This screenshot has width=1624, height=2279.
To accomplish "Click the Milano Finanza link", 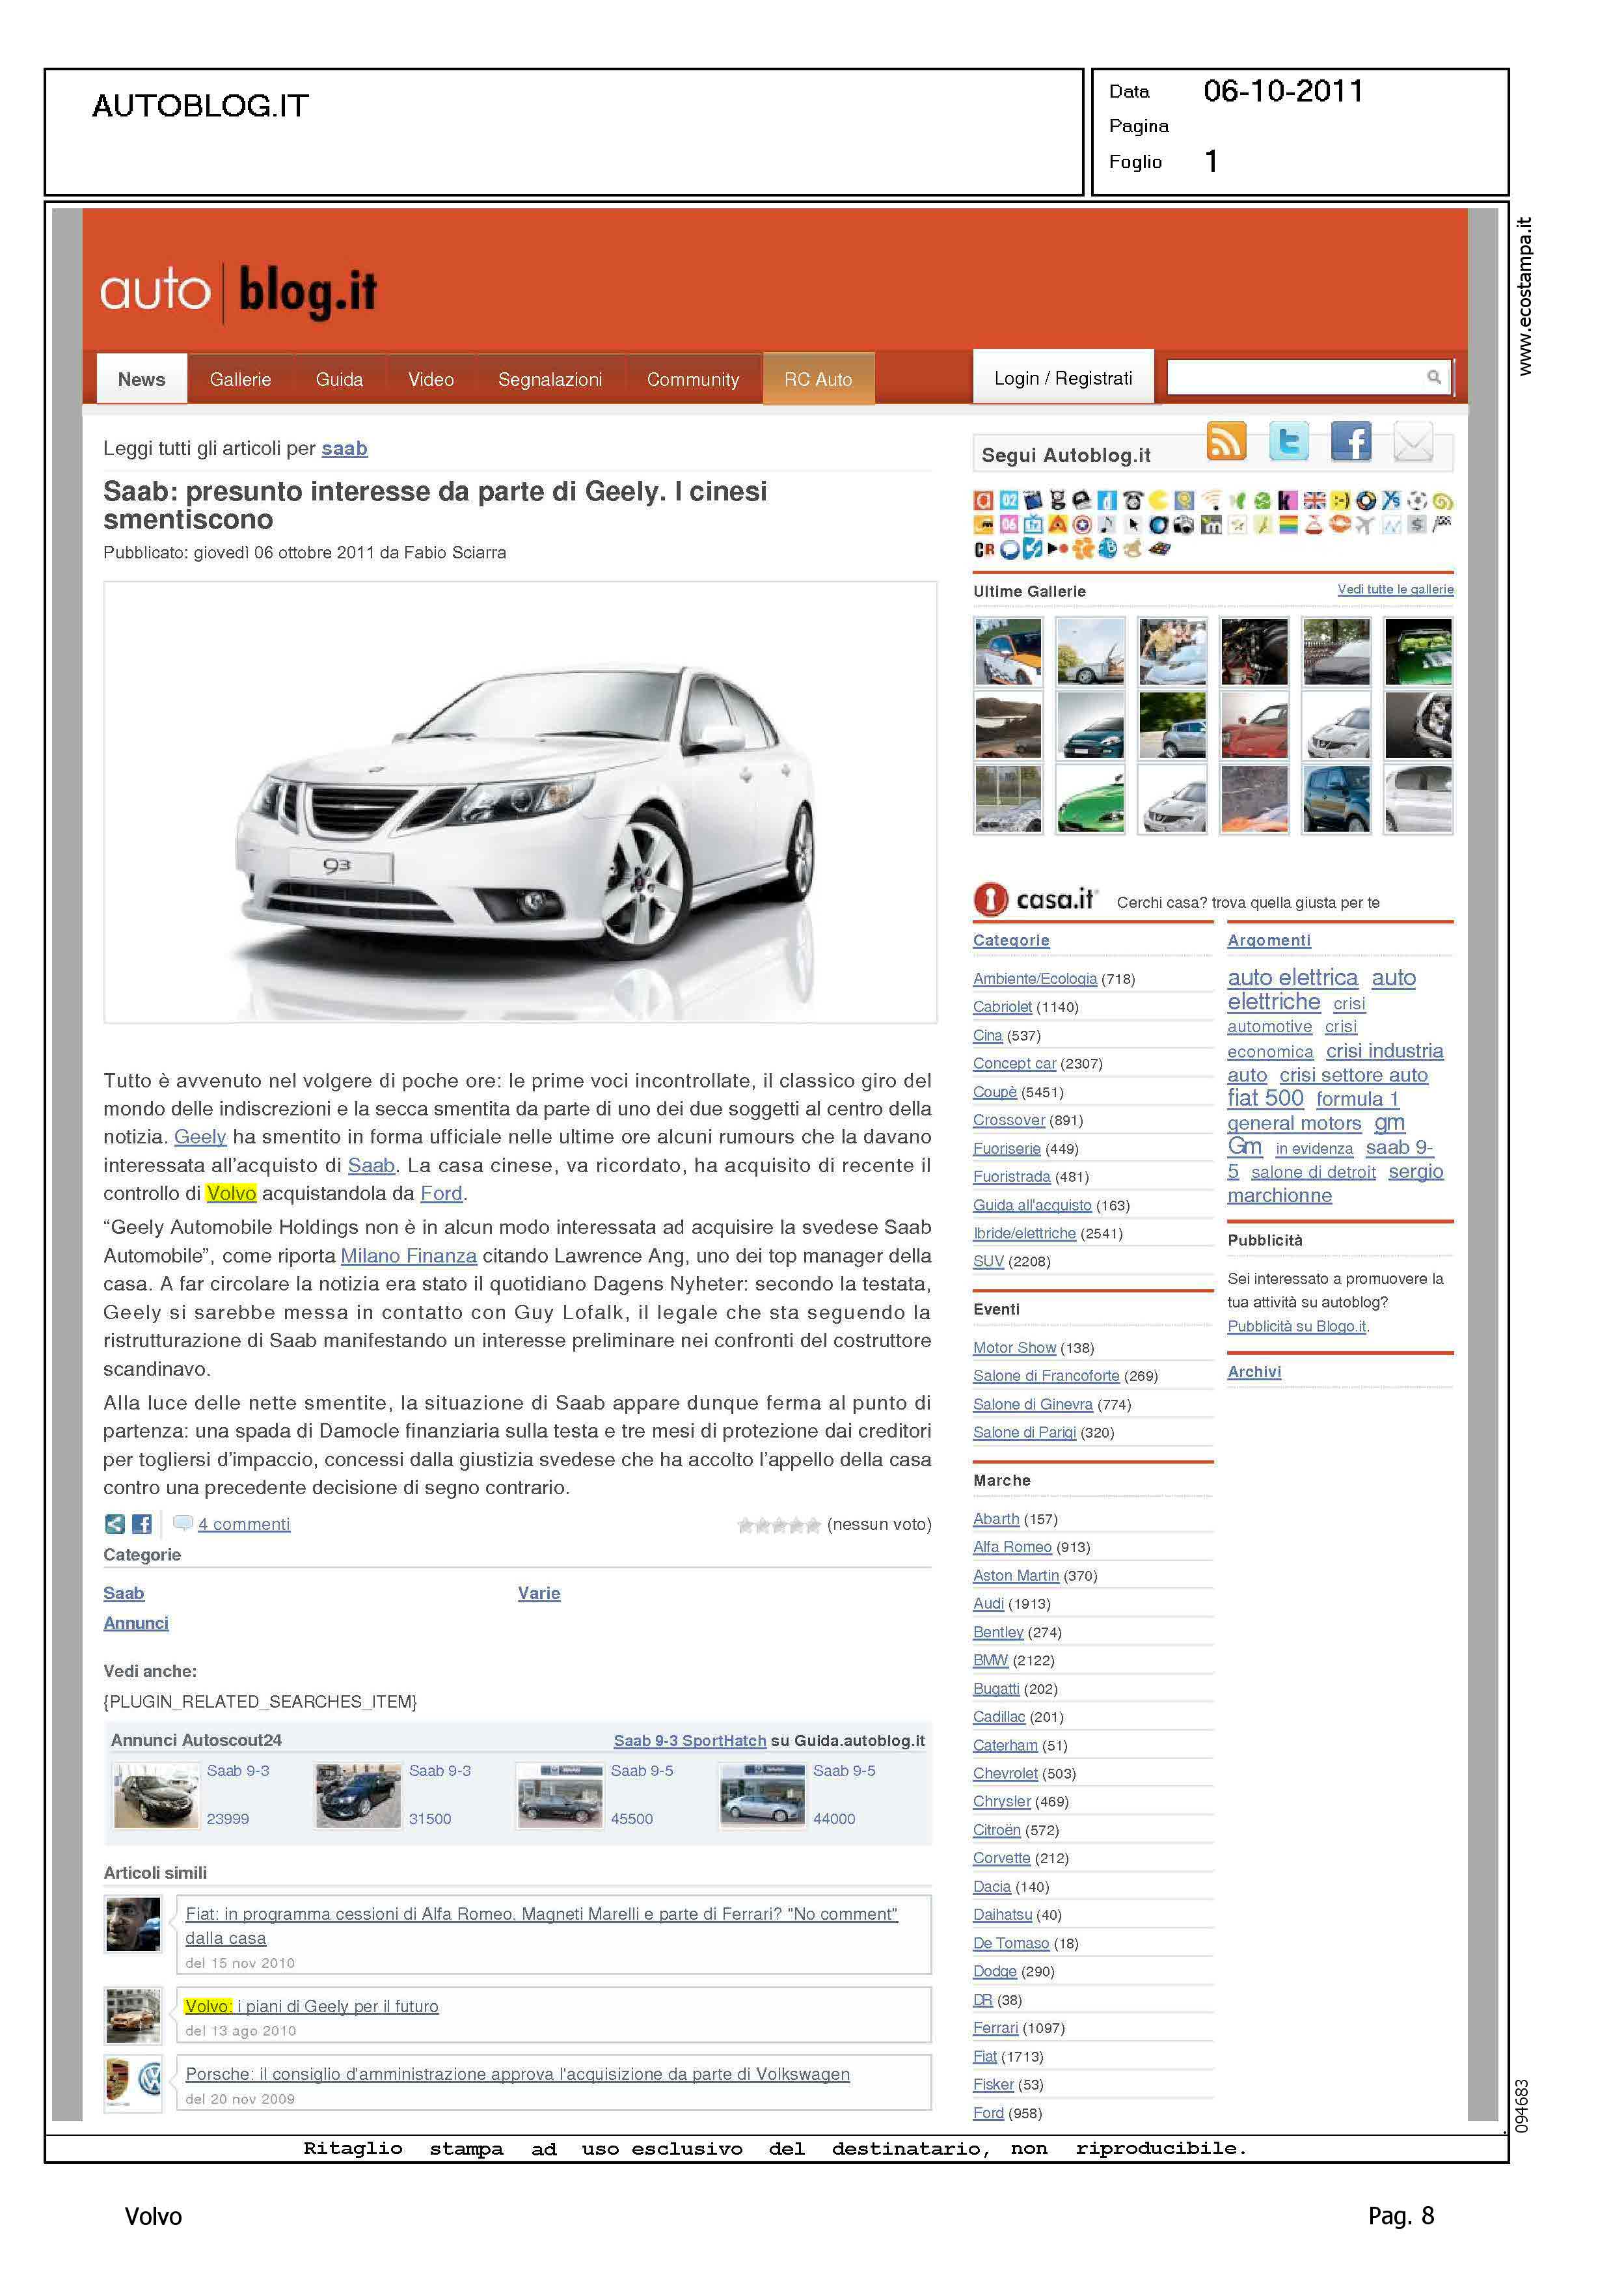I will pos(408,1256).
